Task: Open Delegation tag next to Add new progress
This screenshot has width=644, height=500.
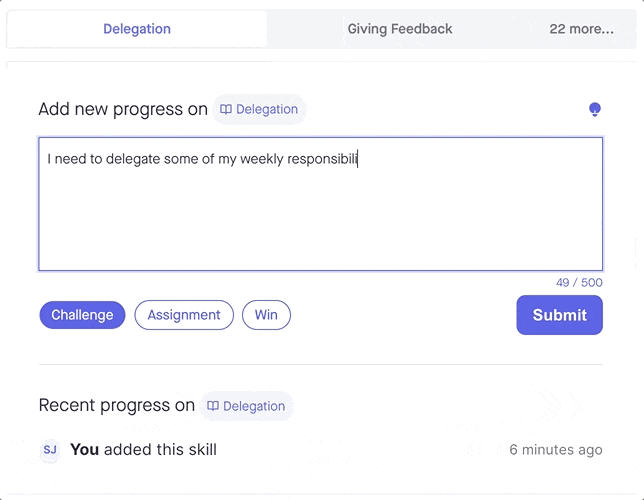Action: (260, 110)
